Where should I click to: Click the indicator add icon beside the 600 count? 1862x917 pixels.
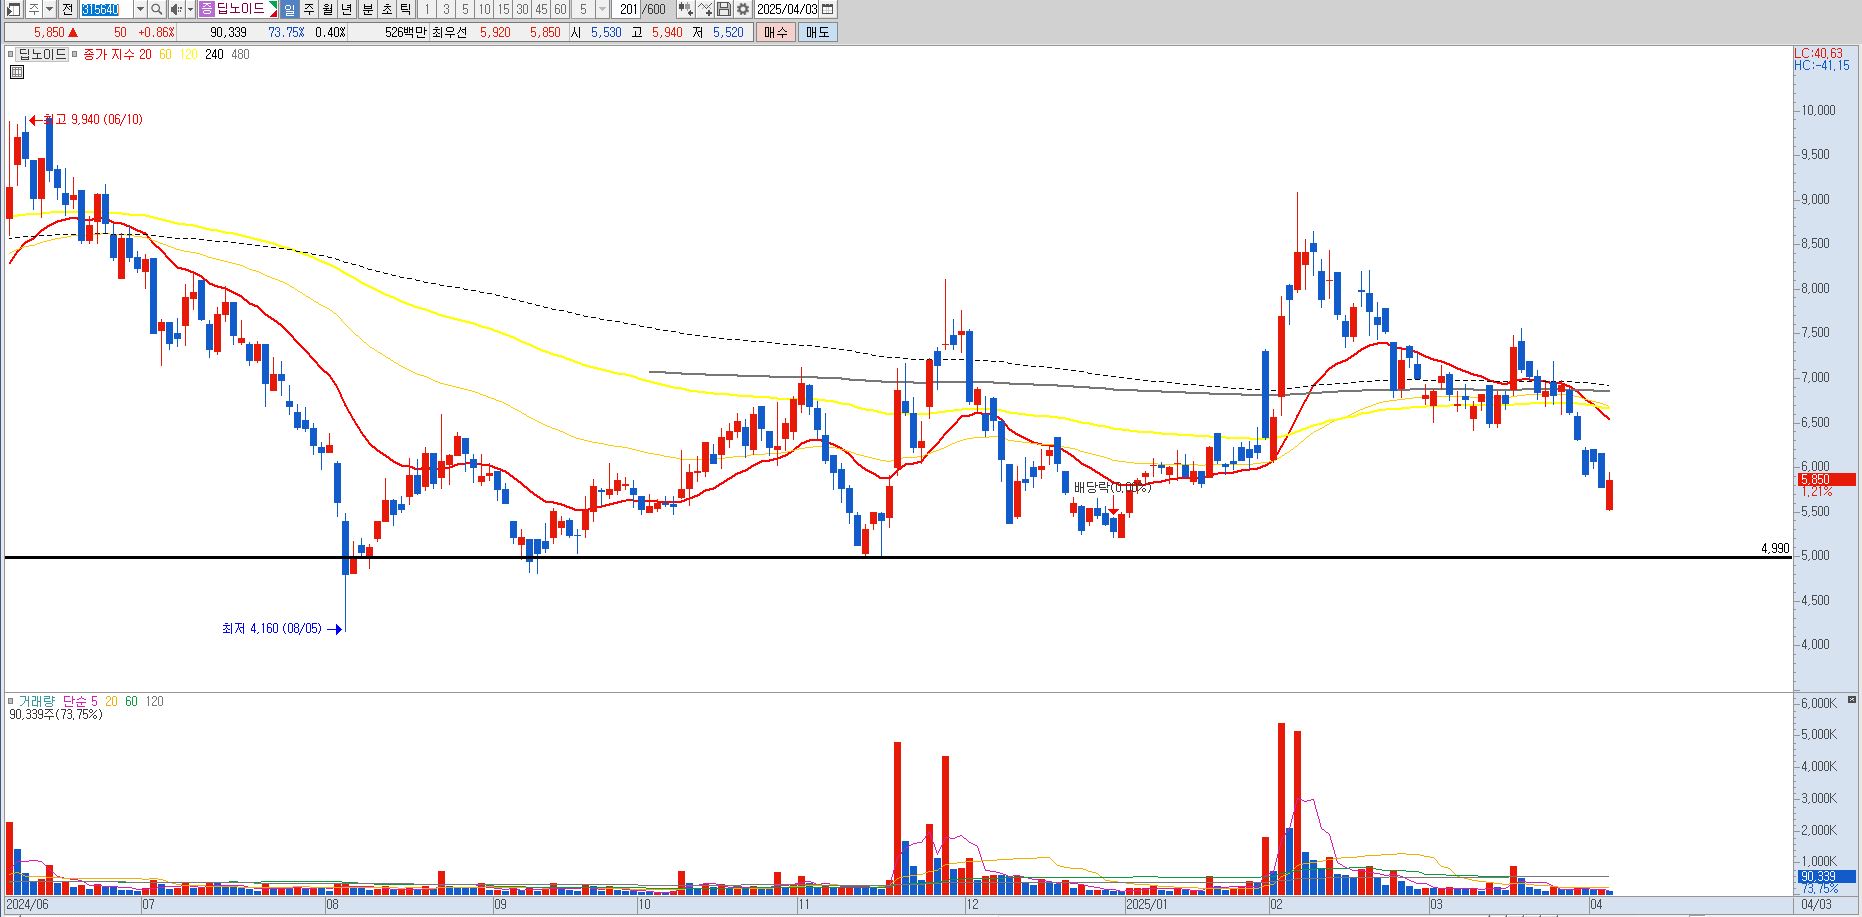[685, 9]
